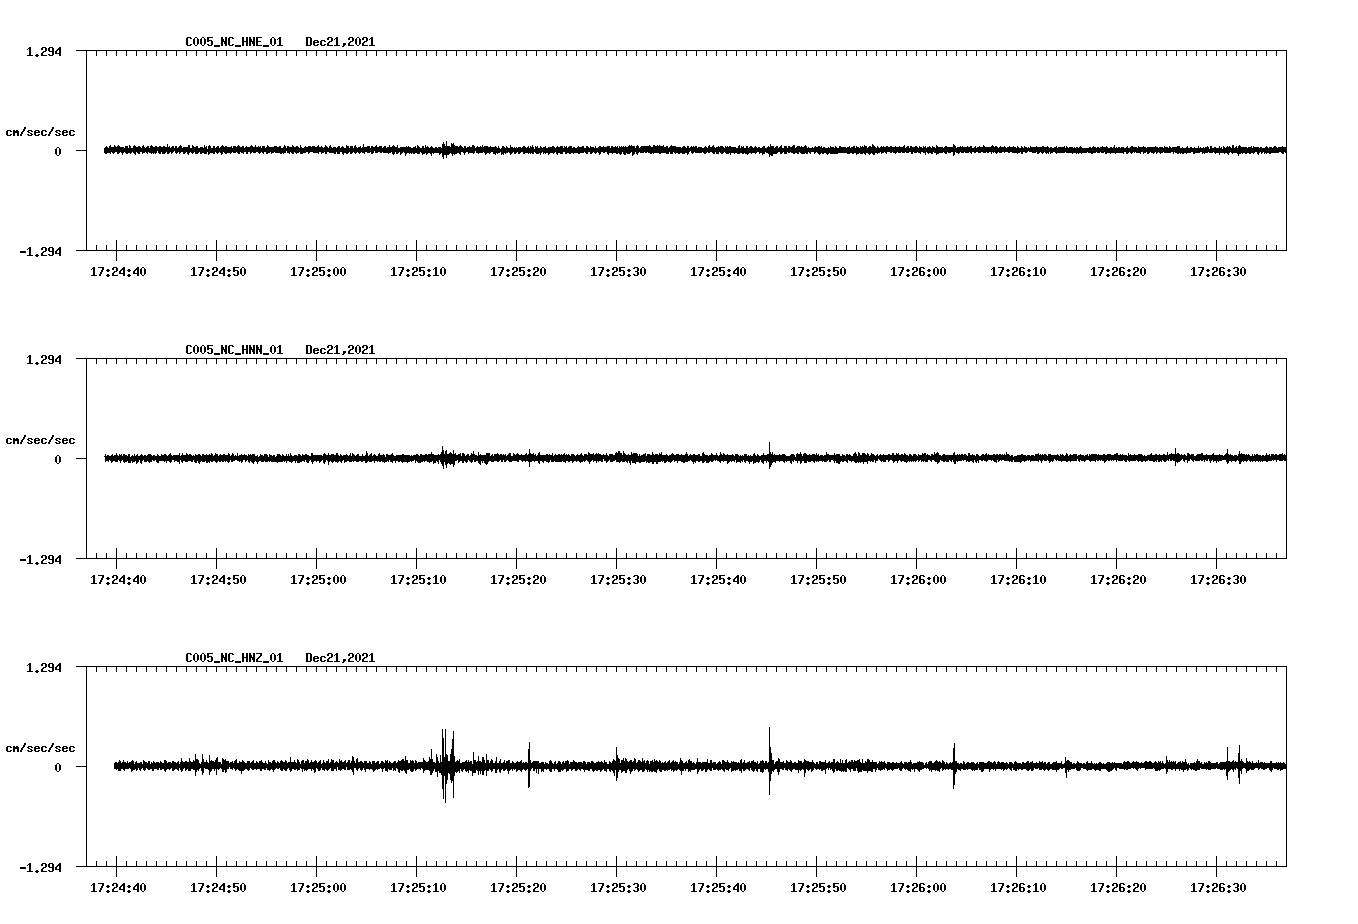Click the 17:25:20 time label under HNZ plot
1358x924 pixels.
coord(518,888)
